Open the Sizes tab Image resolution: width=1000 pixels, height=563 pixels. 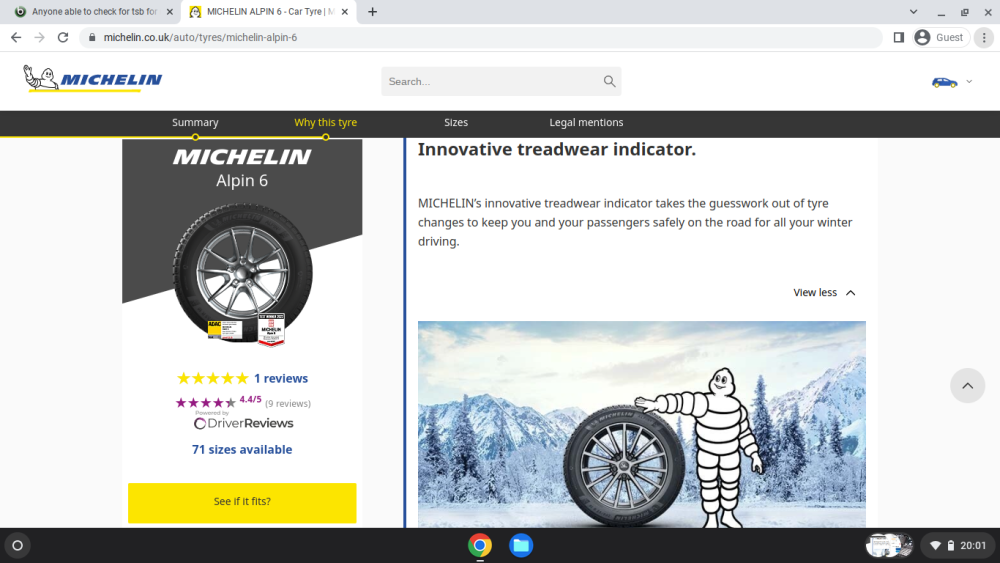[456, 122]
